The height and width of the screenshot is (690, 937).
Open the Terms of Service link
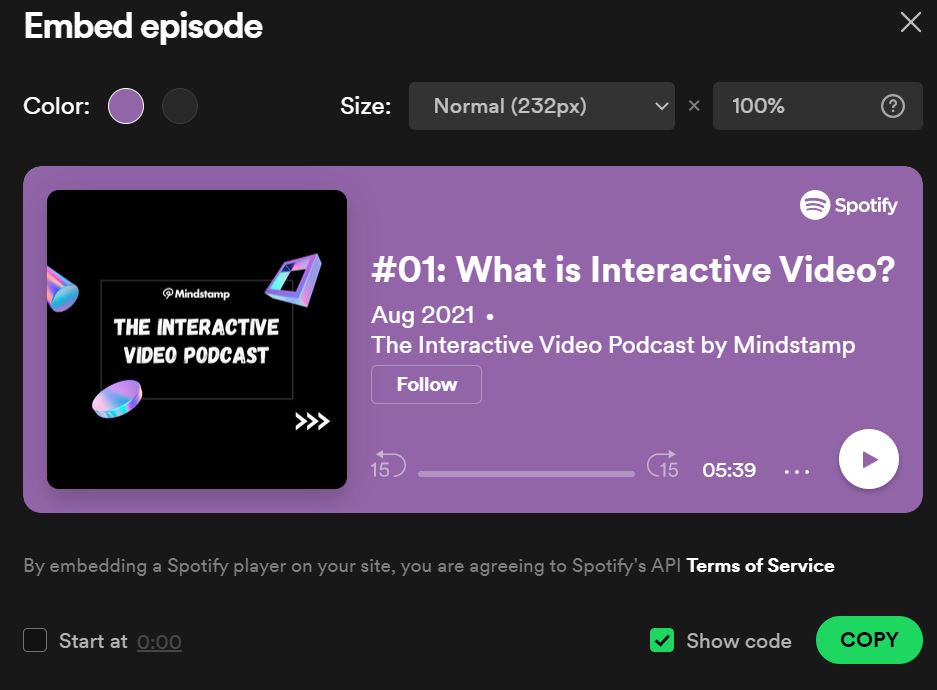pyautogui.click(x=760, y=565)
